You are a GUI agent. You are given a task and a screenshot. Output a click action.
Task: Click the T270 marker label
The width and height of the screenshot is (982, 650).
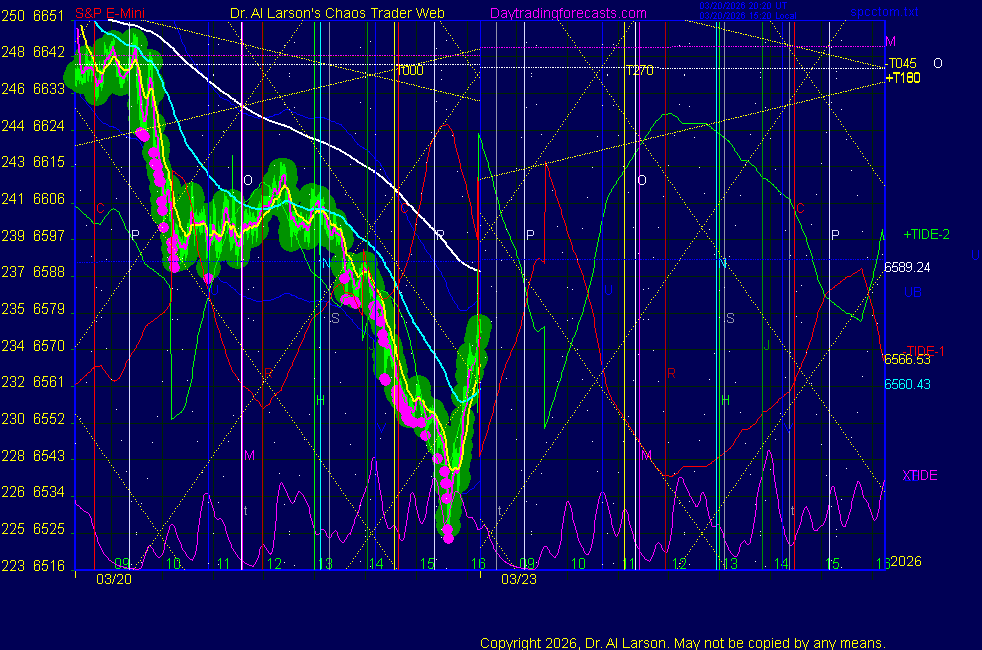pos(638,71)
